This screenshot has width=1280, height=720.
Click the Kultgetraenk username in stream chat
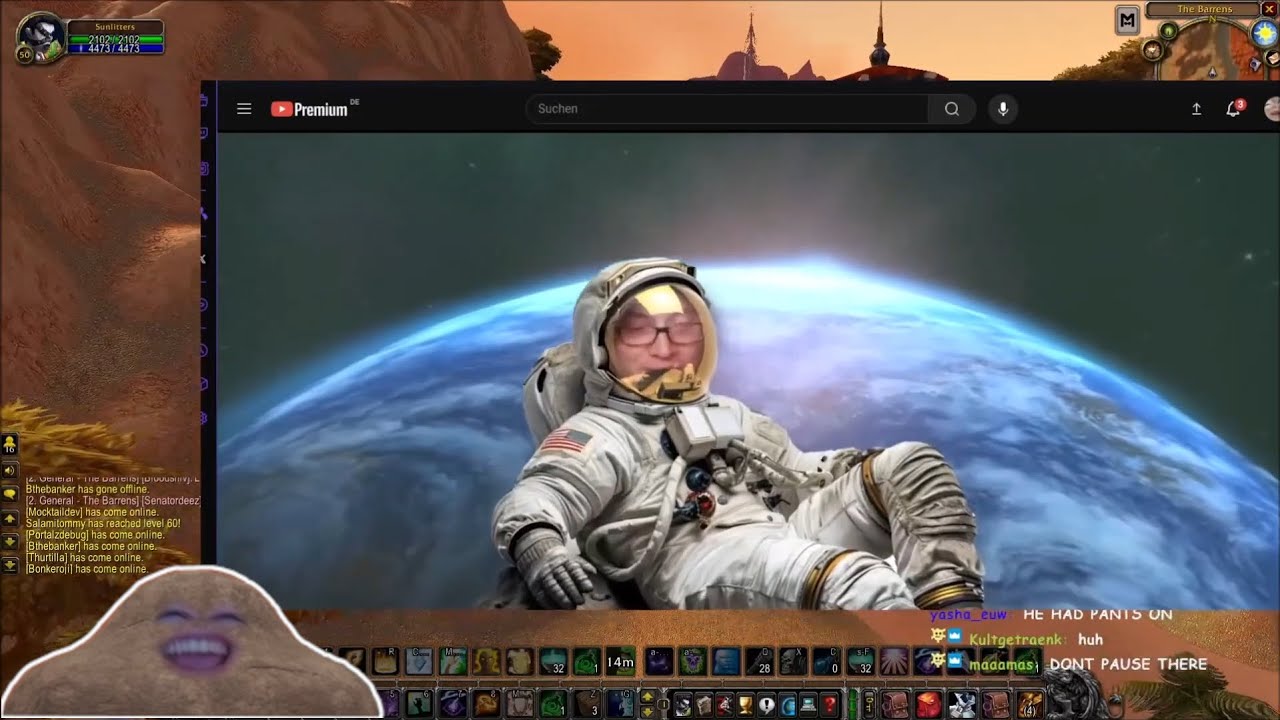click(1018, 639)
